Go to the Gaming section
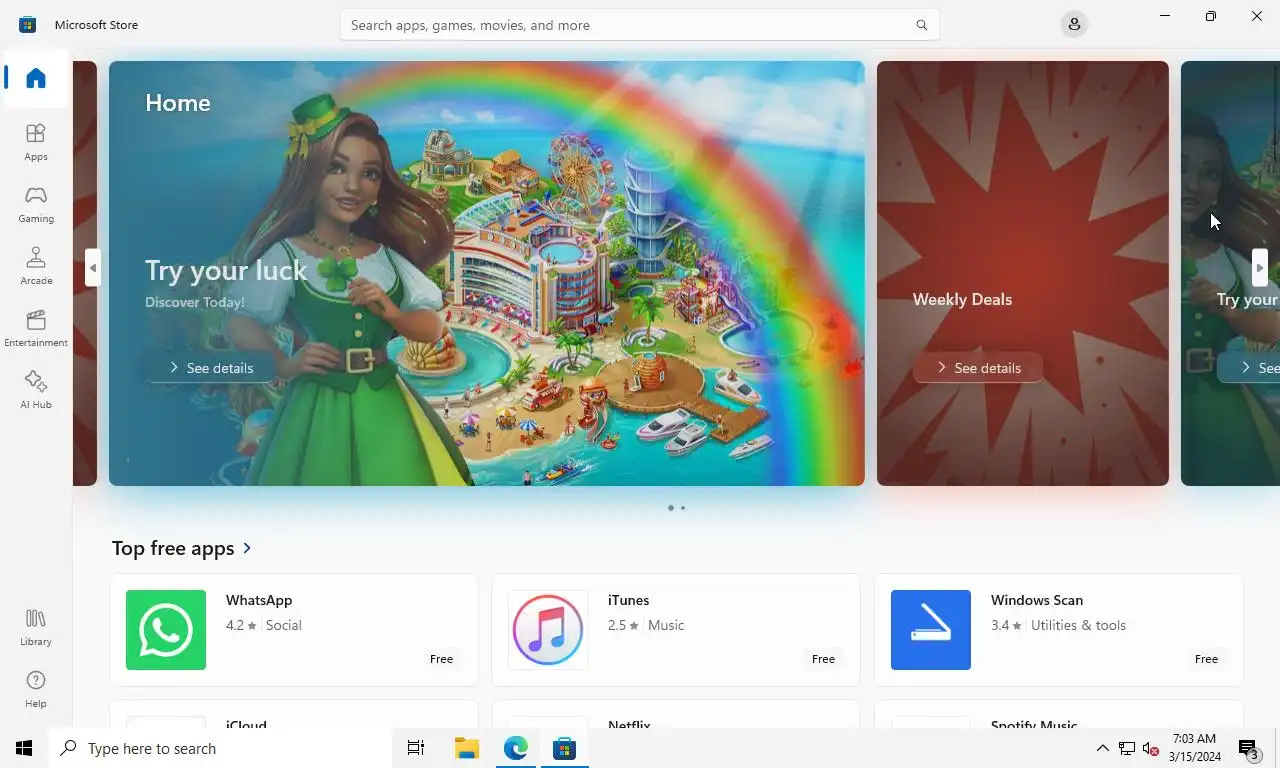Image resolution: width=1280 pixels, height=768 pixels. tap(36, 204)
